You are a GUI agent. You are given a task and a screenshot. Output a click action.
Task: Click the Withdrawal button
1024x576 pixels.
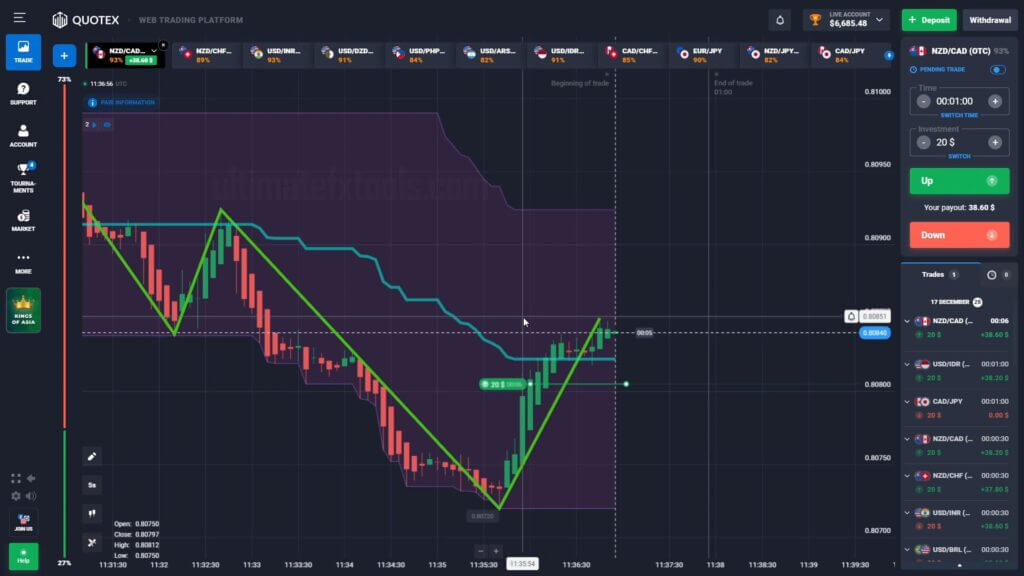coord(990,20)
